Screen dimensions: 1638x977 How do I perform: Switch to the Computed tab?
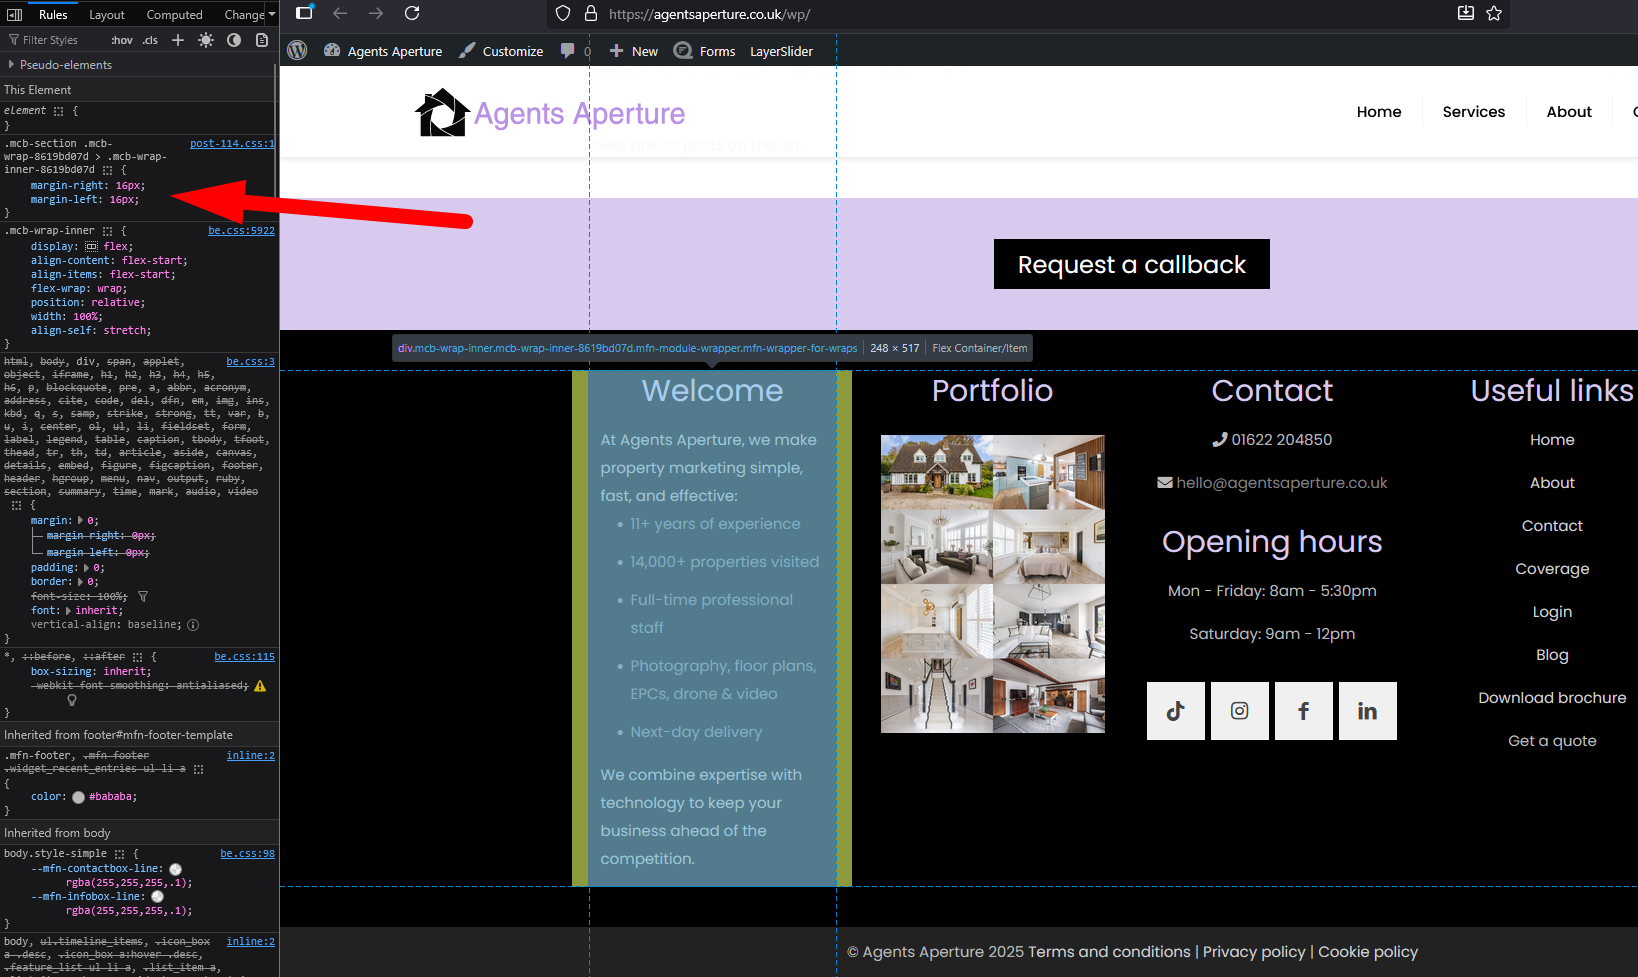pyautogui.click(x=174, y=14)
